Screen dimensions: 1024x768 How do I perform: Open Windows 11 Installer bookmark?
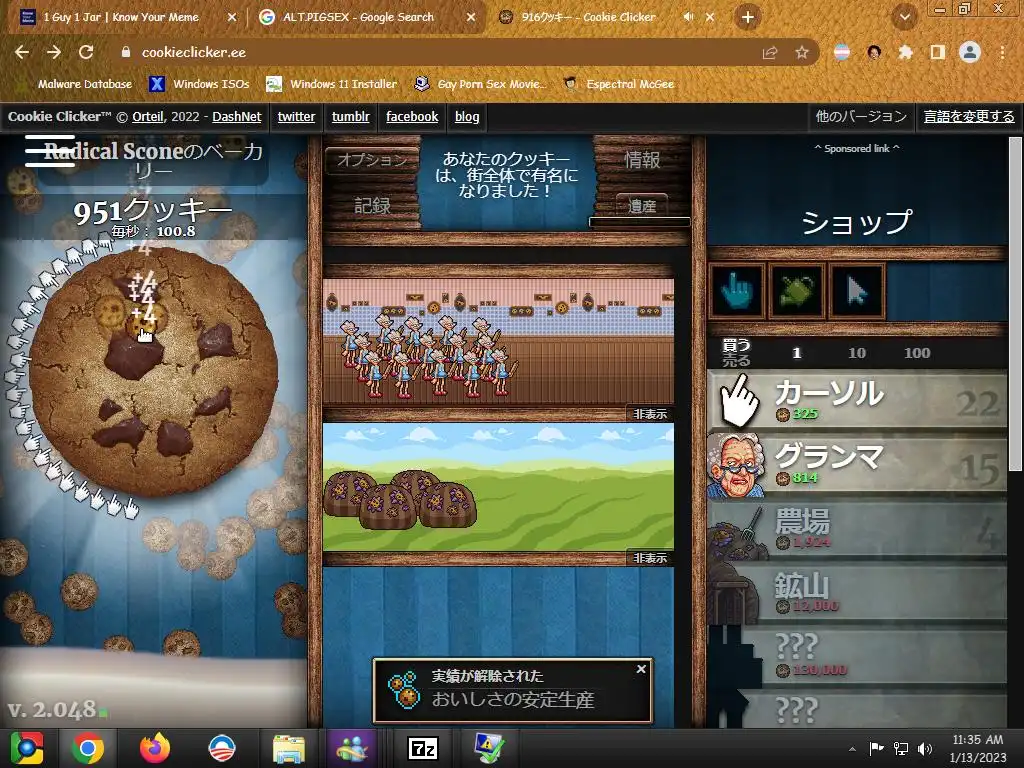tap(332, 84)
